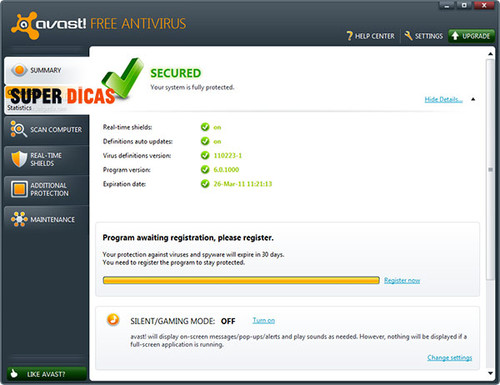This screenshot has width=500, height=385.
Task: Open the Real-Time Shields section
Action: pyautogui.click(x=47, y=159)
